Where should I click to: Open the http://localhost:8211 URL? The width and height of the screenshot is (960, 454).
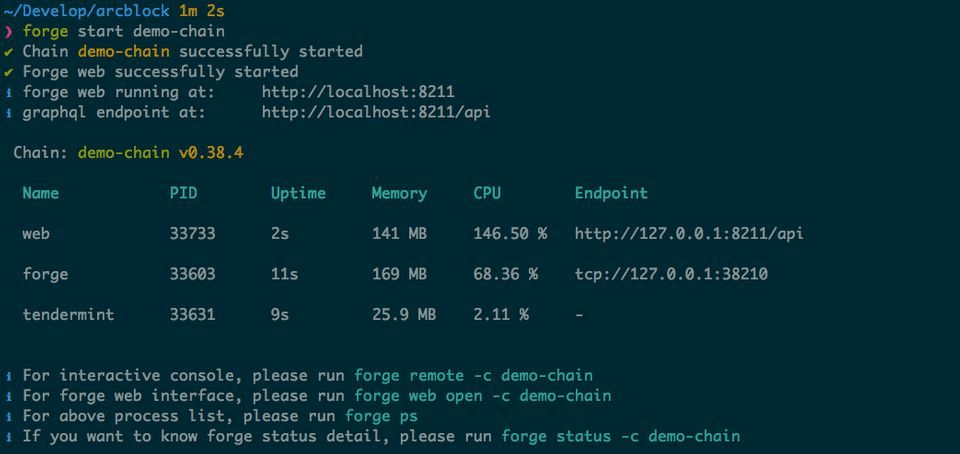pyautogui.click(x=358, y=92)
